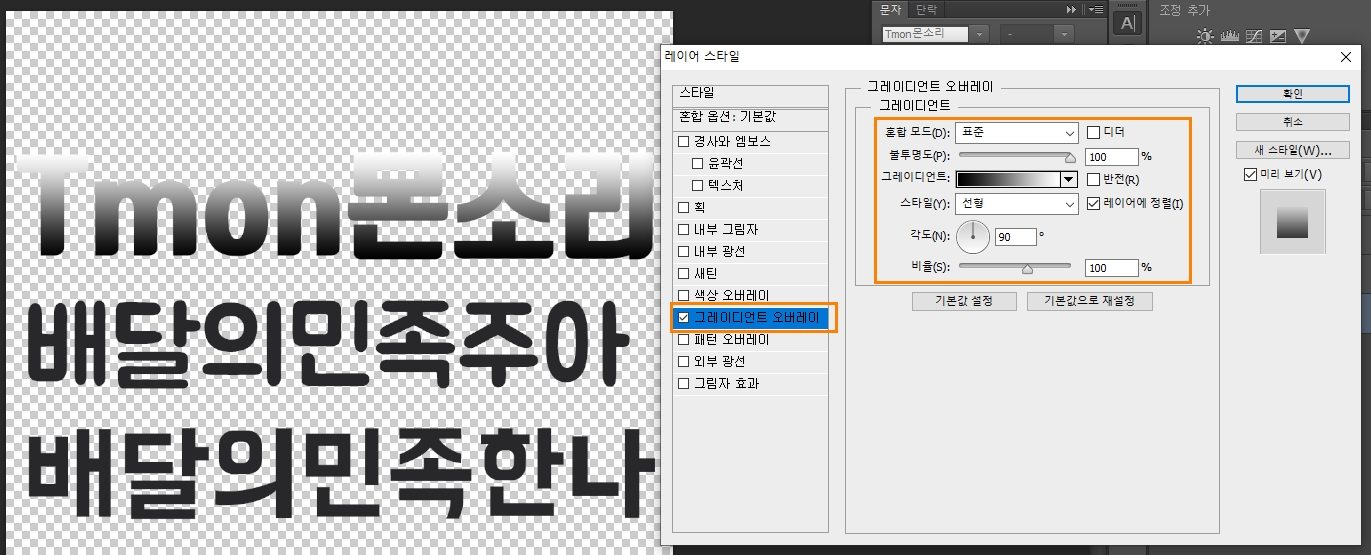Click the Tmon몬소리 gradient text on canvas
This screenshot has height=555, width=1371.
click(x=337, y=208)
